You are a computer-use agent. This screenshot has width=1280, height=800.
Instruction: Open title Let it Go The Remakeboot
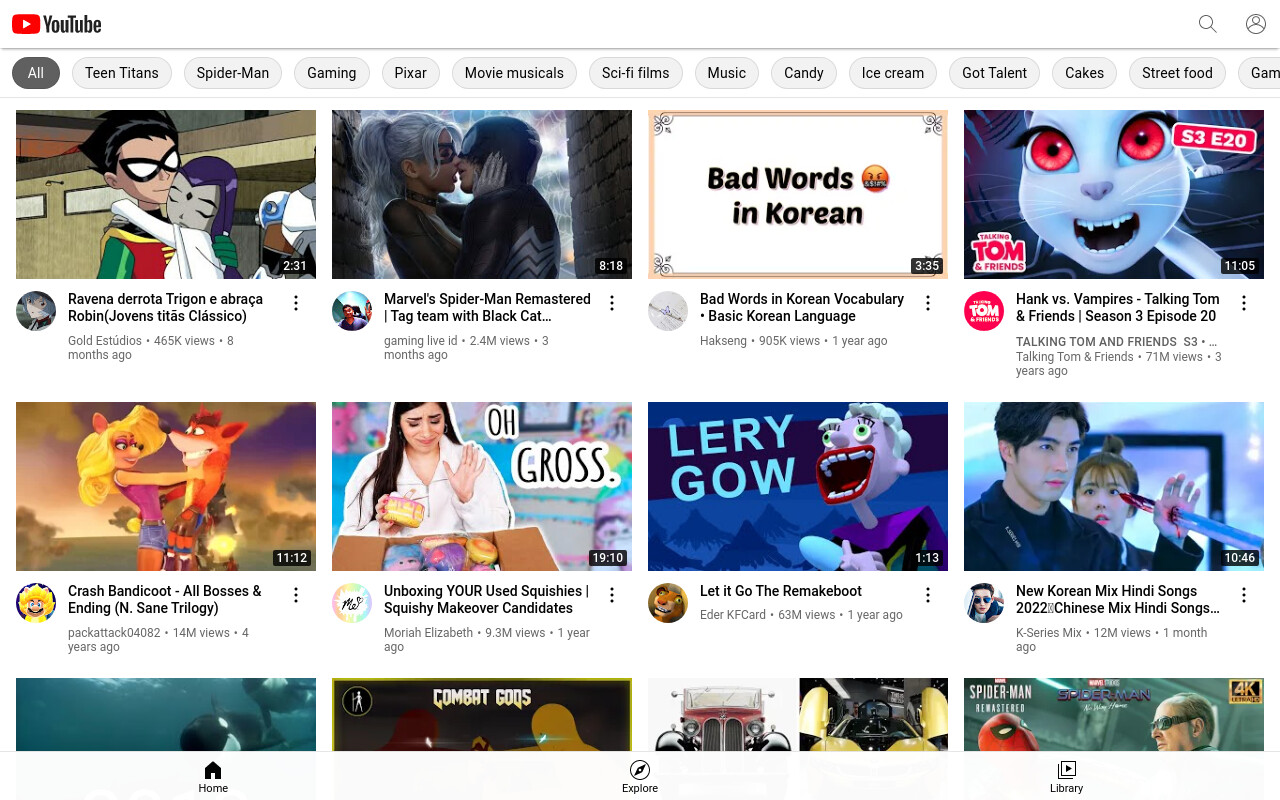(x=781, y=591)
